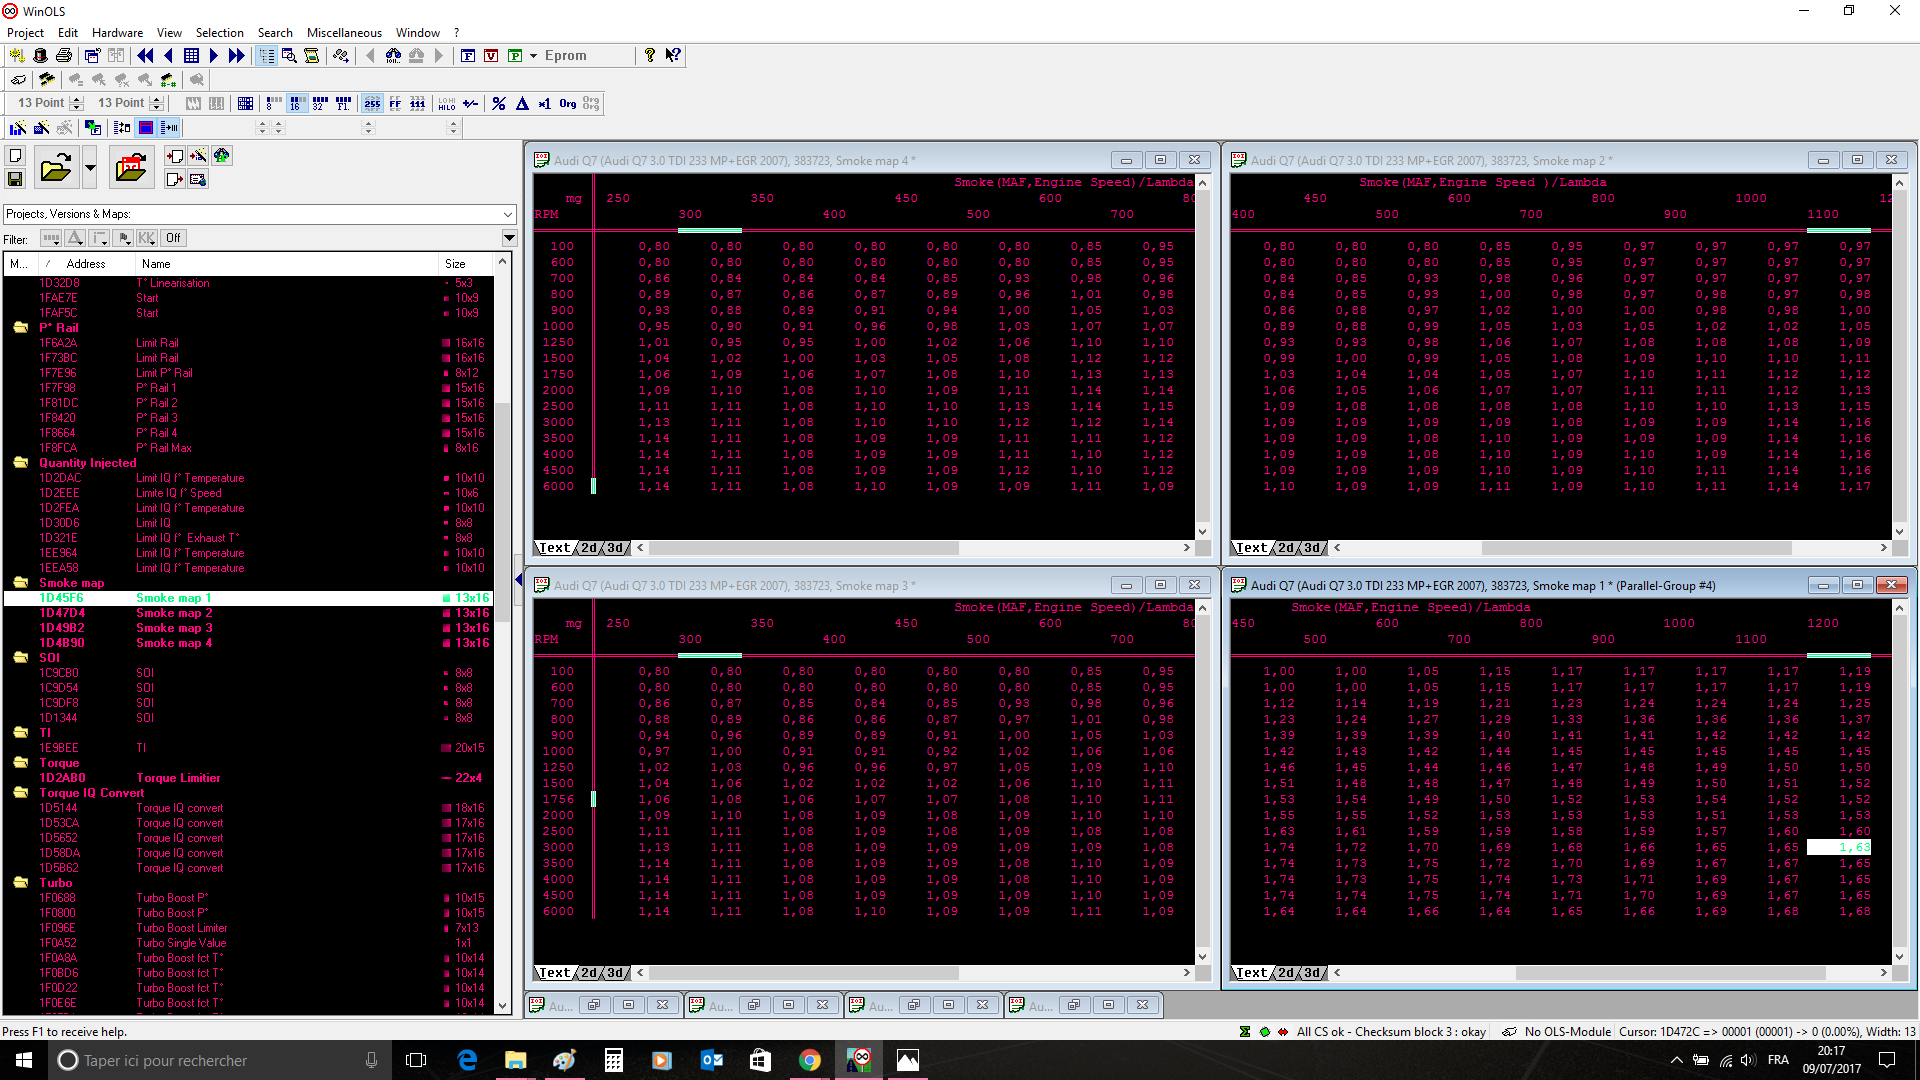The image size is (1920, 1080).
Task: Open the Hardware menu
Action: tap(117, 33)
